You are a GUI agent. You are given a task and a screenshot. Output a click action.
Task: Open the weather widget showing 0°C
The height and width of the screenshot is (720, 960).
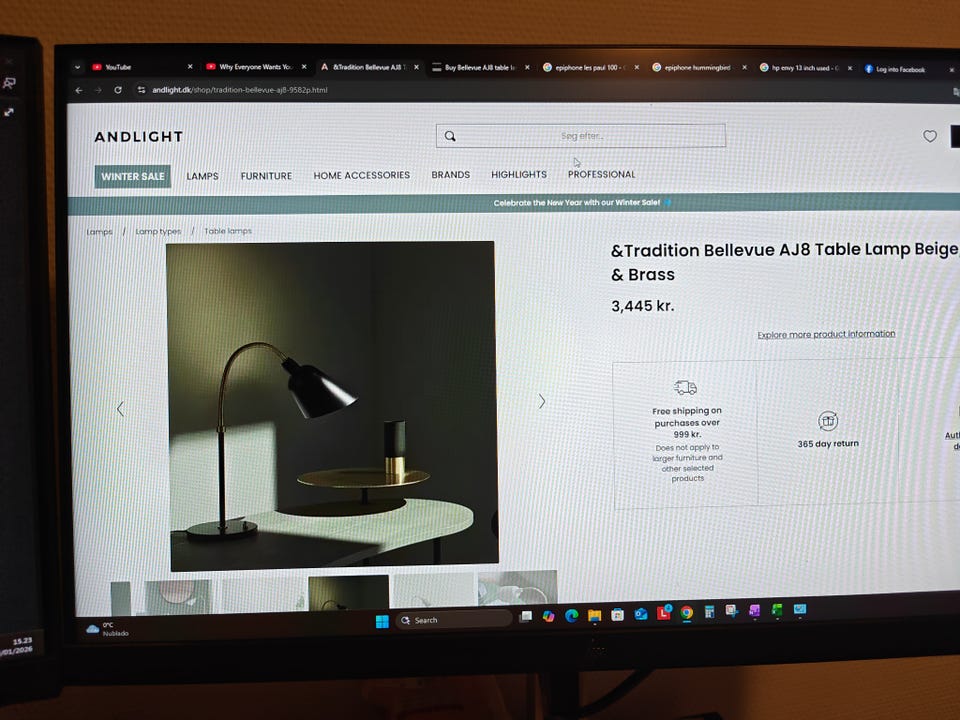(x=107, y=629)
